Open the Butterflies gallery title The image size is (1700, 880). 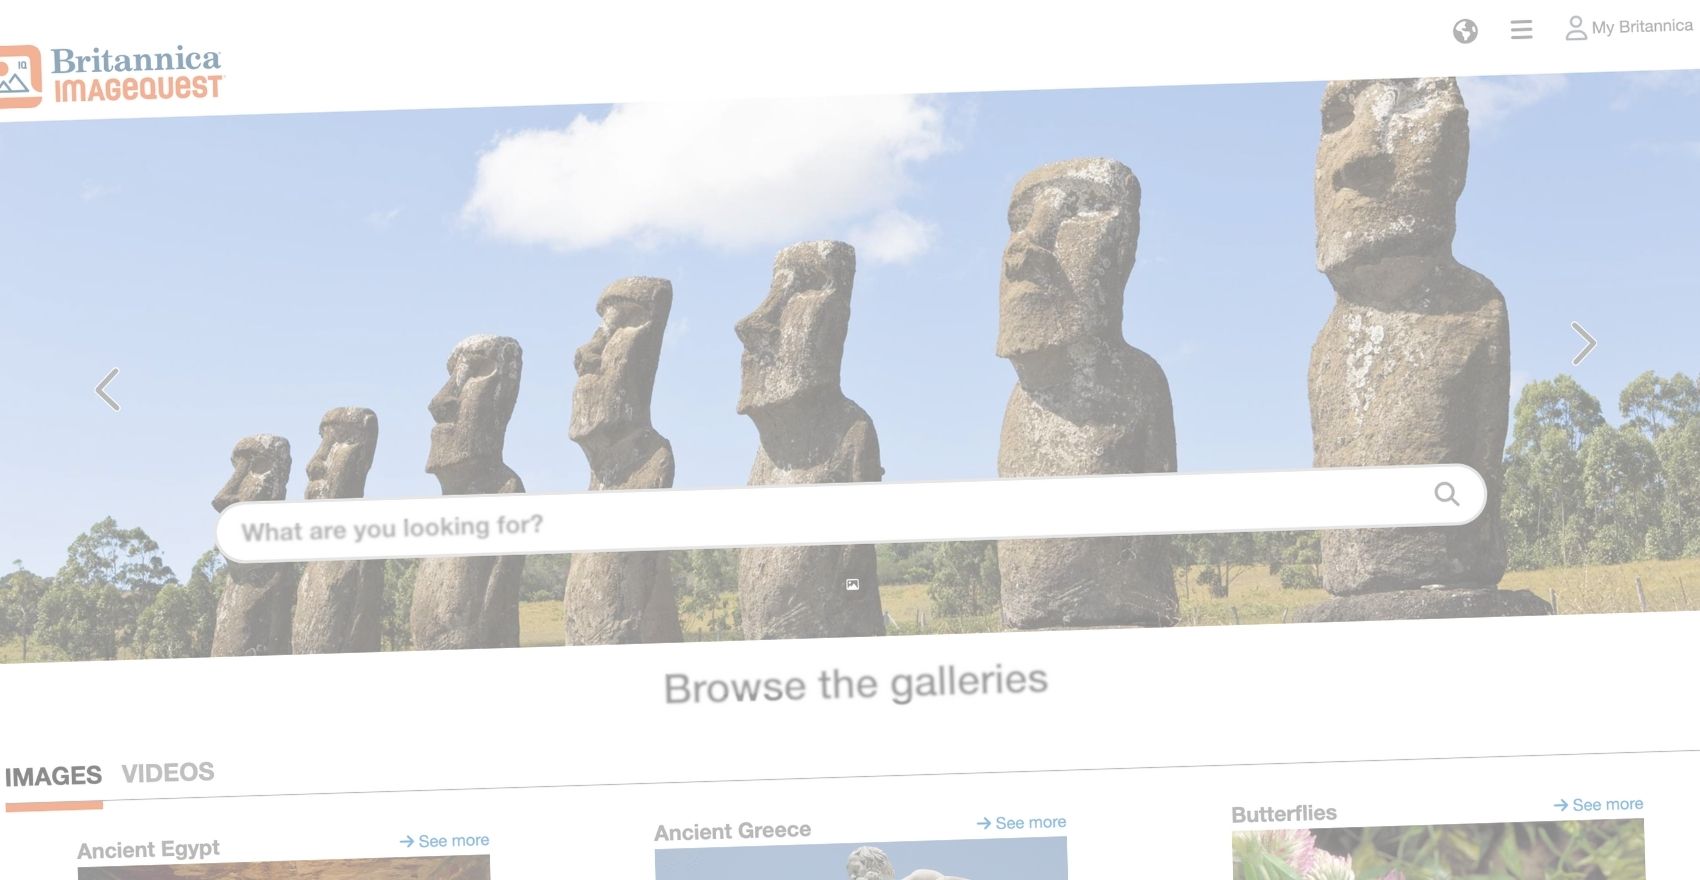(1284, 813)
